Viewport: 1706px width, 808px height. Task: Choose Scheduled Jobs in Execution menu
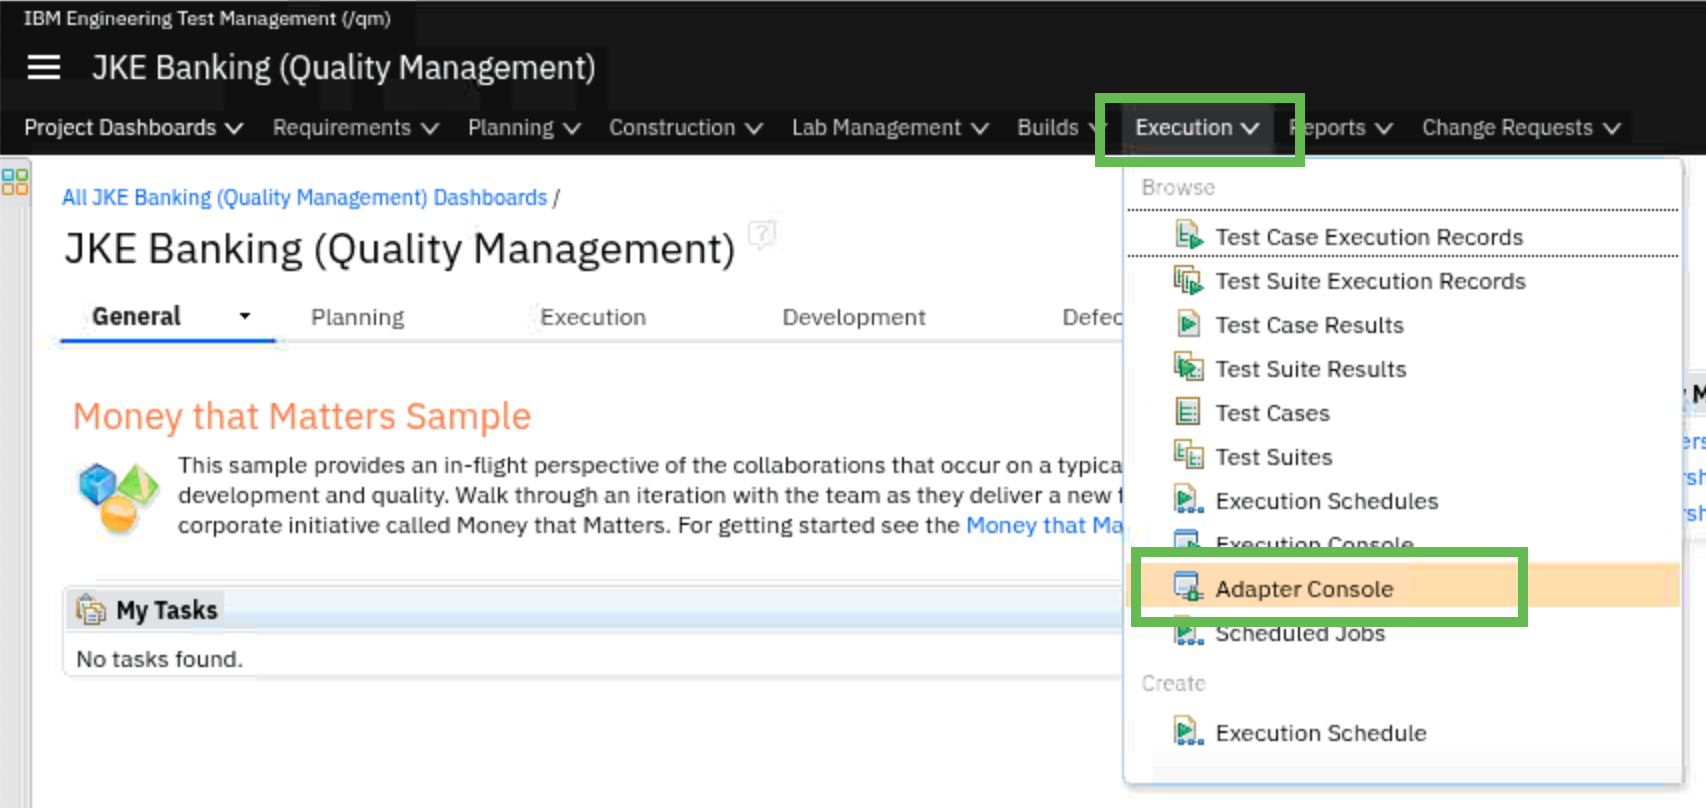click(x=1300, y=634)
